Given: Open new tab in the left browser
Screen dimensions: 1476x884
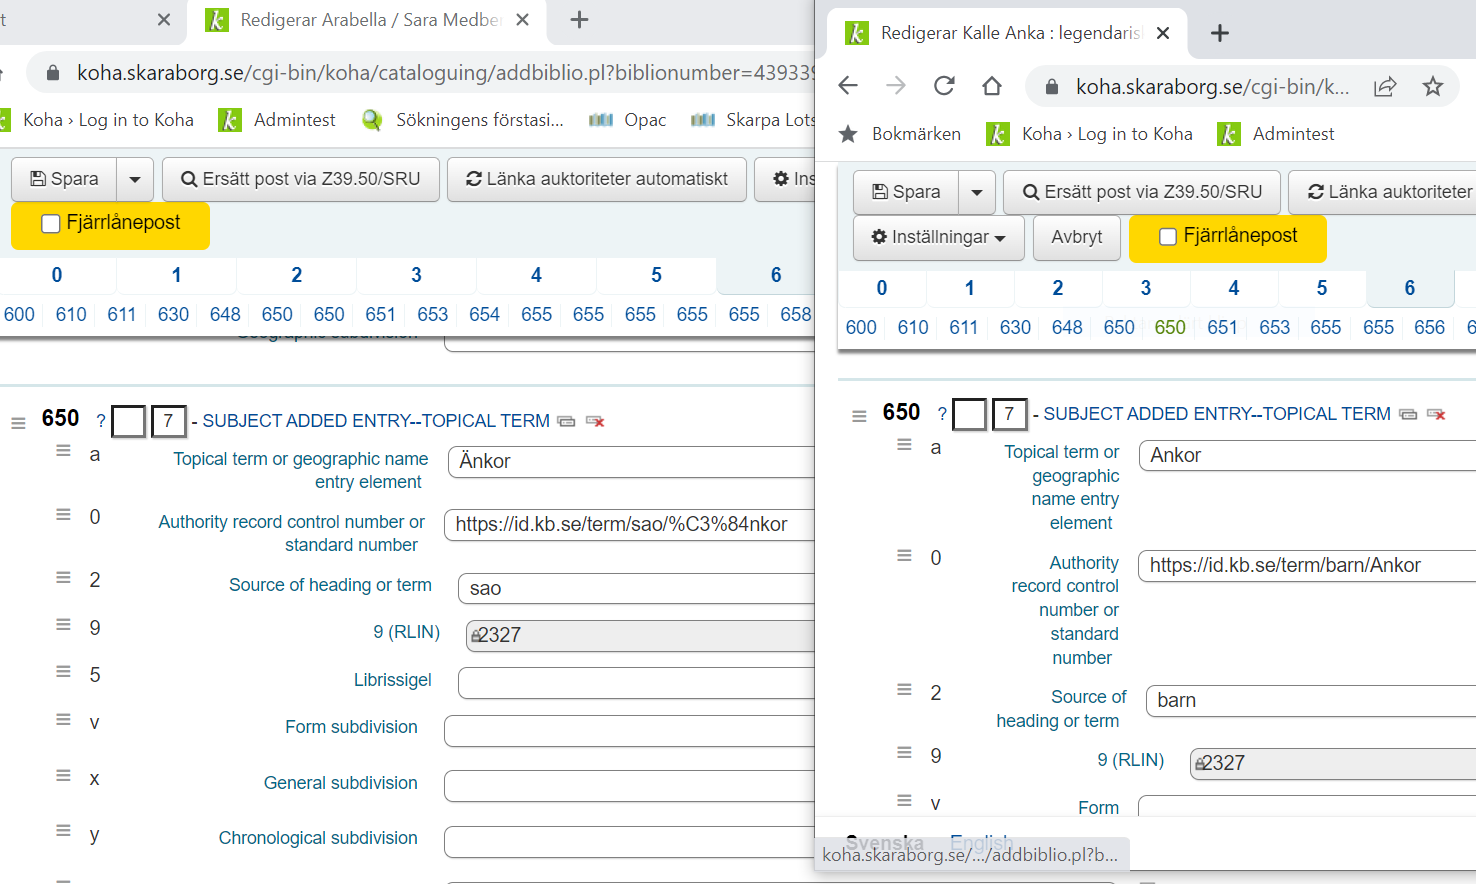Looking at the screenshot, I should pos(579,20).
